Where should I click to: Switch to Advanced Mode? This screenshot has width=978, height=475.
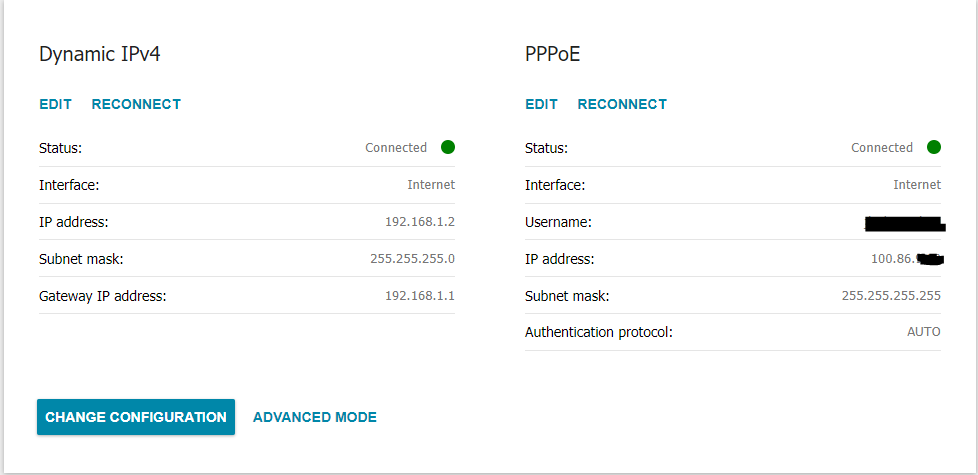pyautogui.click(x=315, y=417)
